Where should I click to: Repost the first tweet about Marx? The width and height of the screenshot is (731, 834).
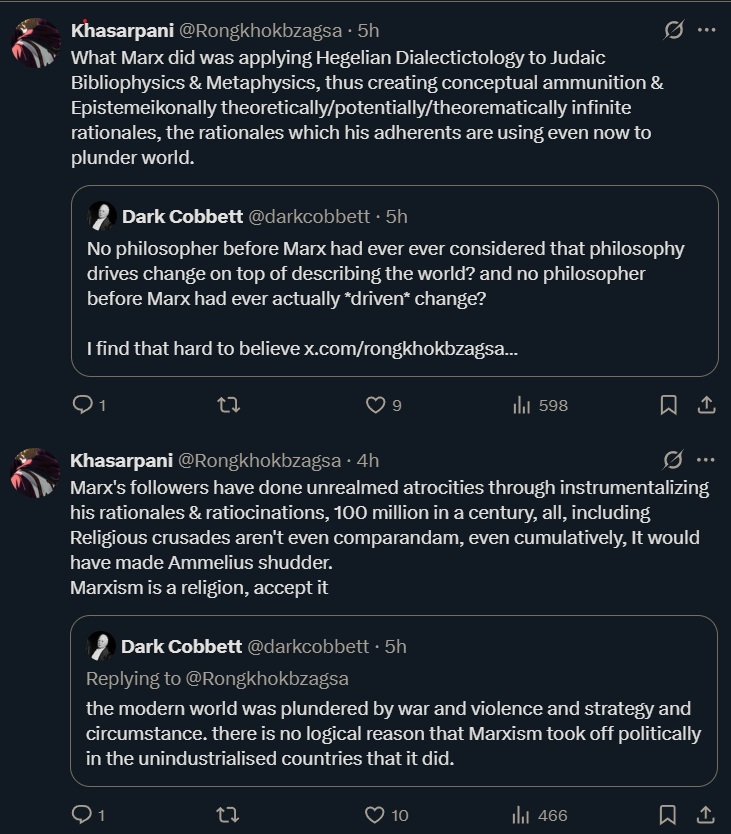pyautogui.click(x=228, y=405)
